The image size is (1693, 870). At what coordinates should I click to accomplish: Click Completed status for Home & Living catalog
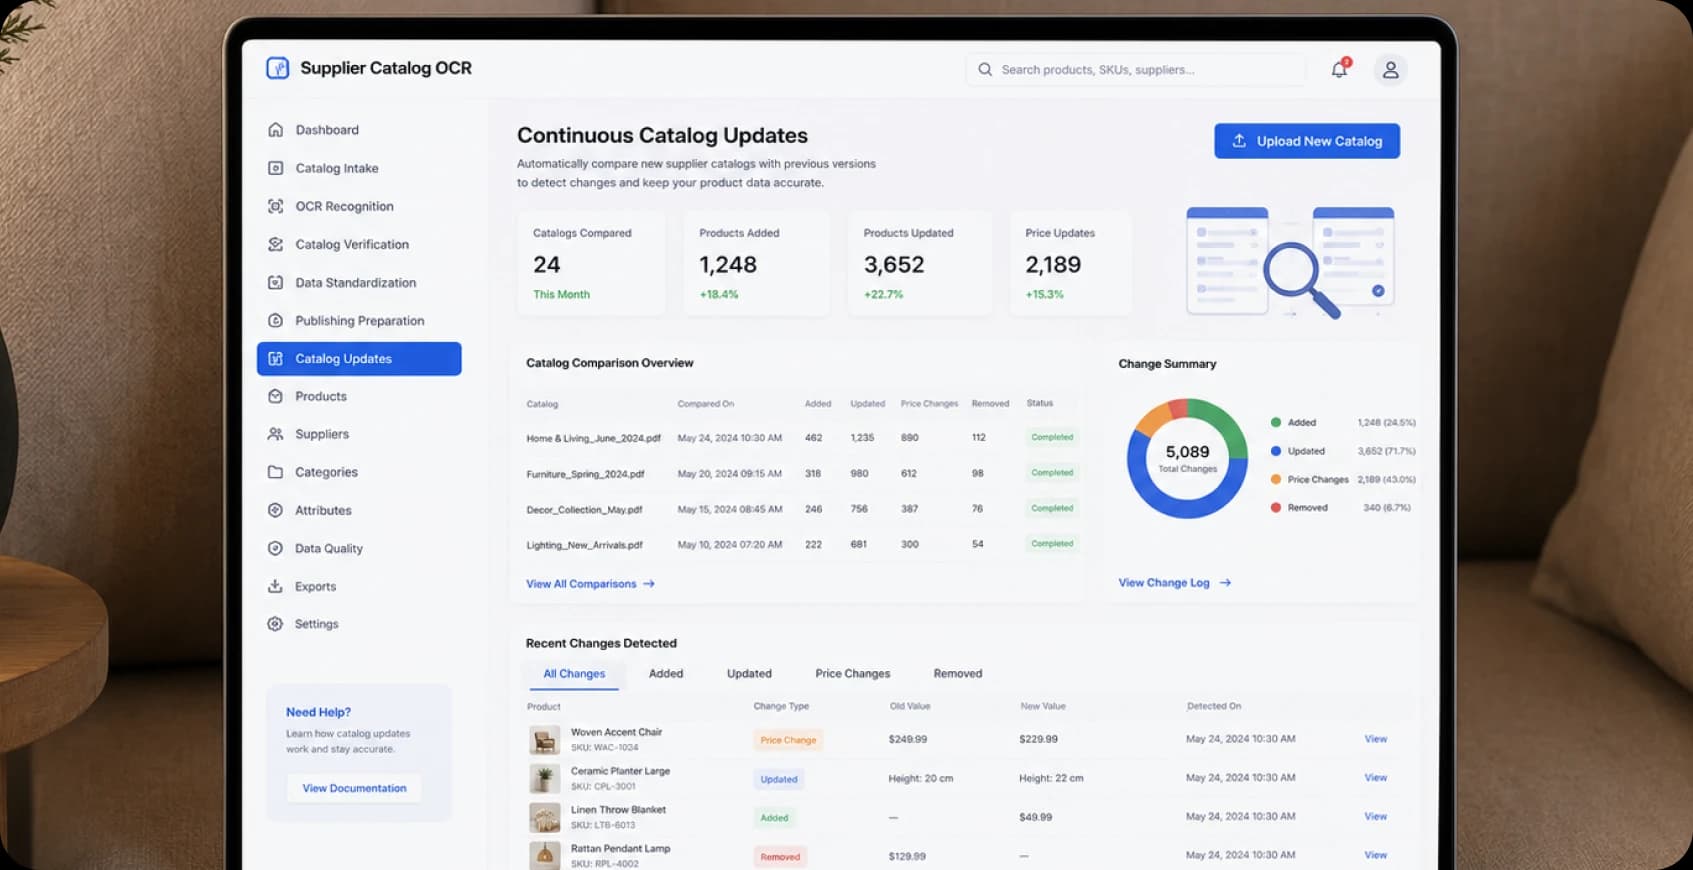coord(1052,438)
